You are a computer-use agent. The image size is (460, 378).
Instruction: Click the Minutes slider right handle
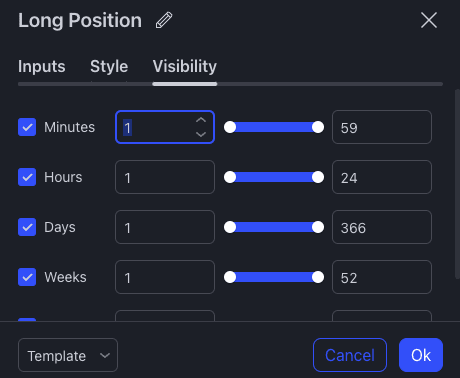[x=318, y=127]
